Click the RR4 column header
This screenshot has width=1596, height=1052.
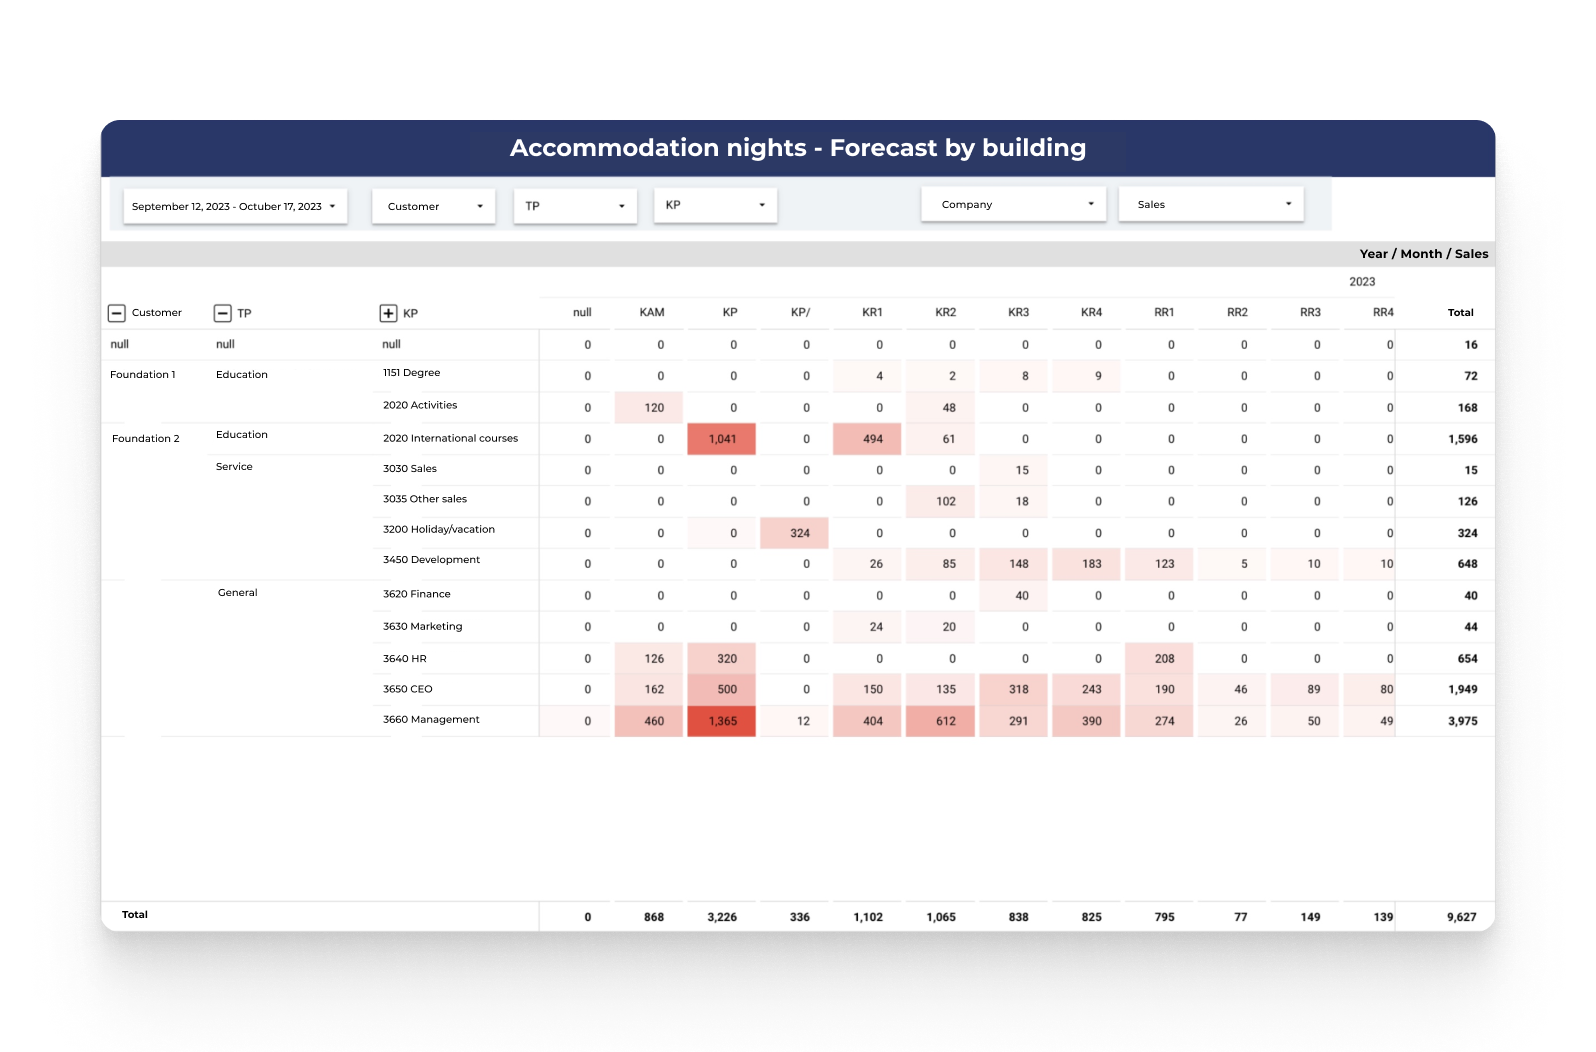1383,312
